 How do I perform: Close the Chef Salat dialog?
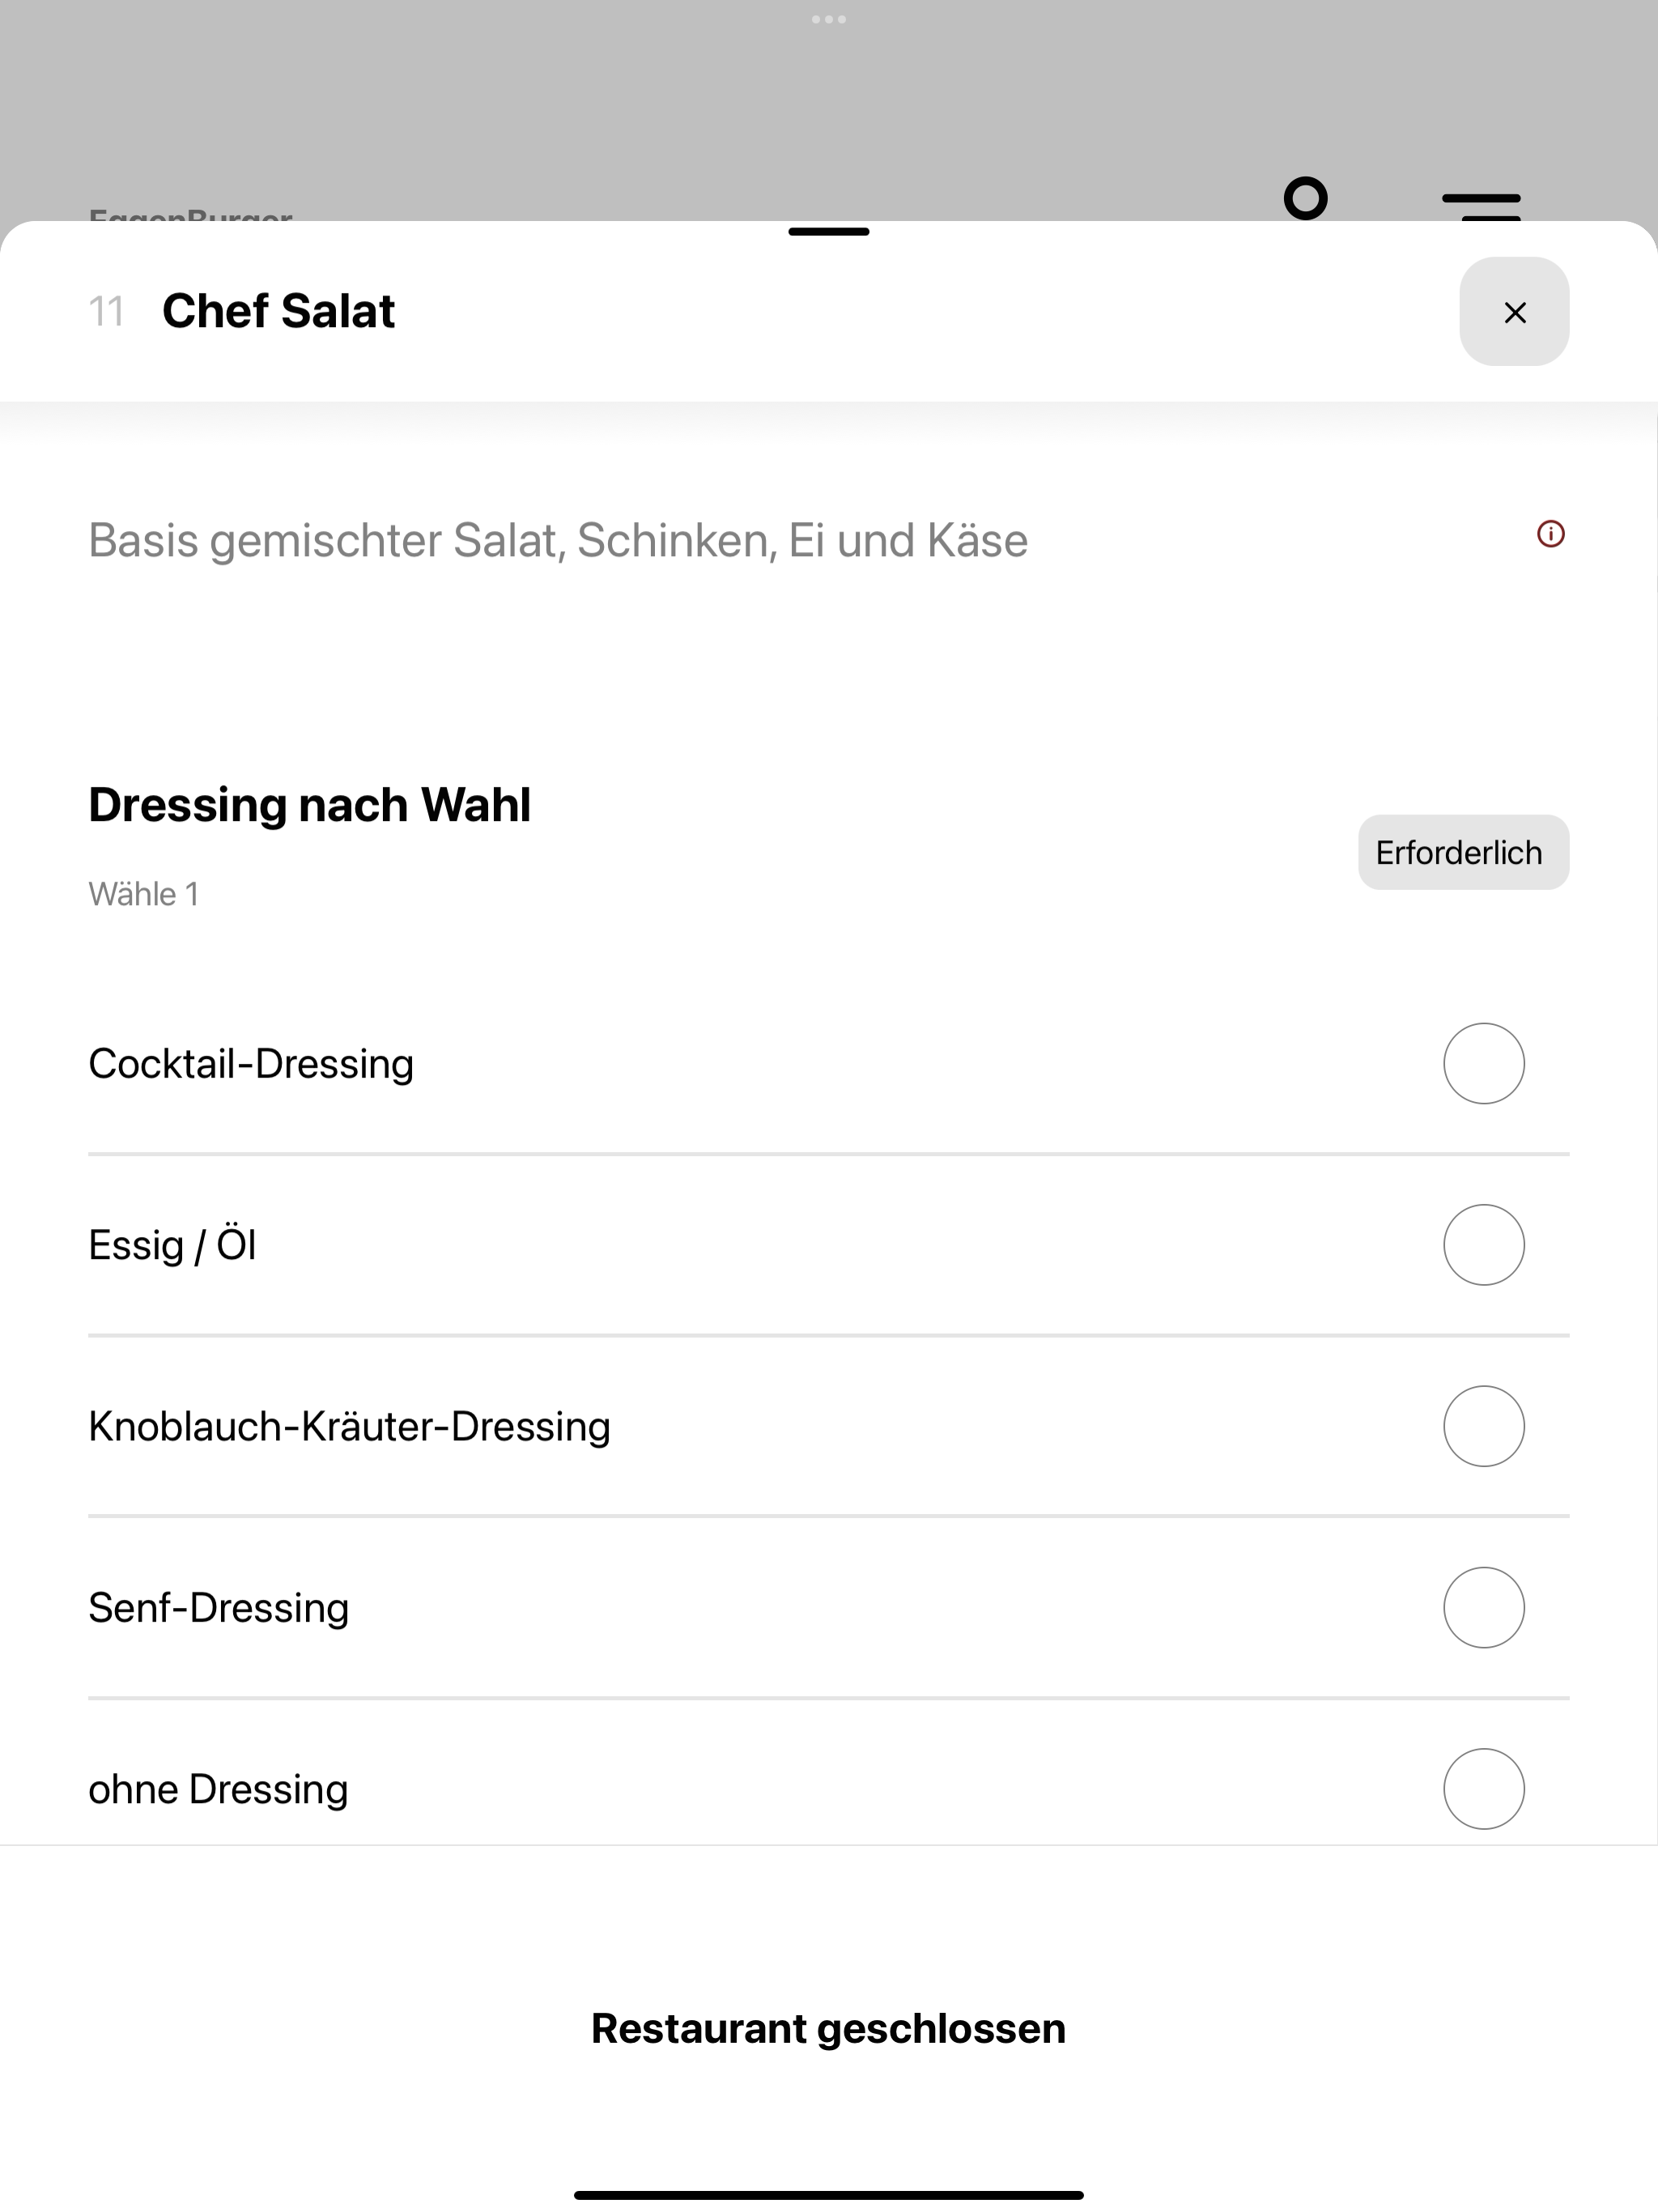coord(1514,312)
